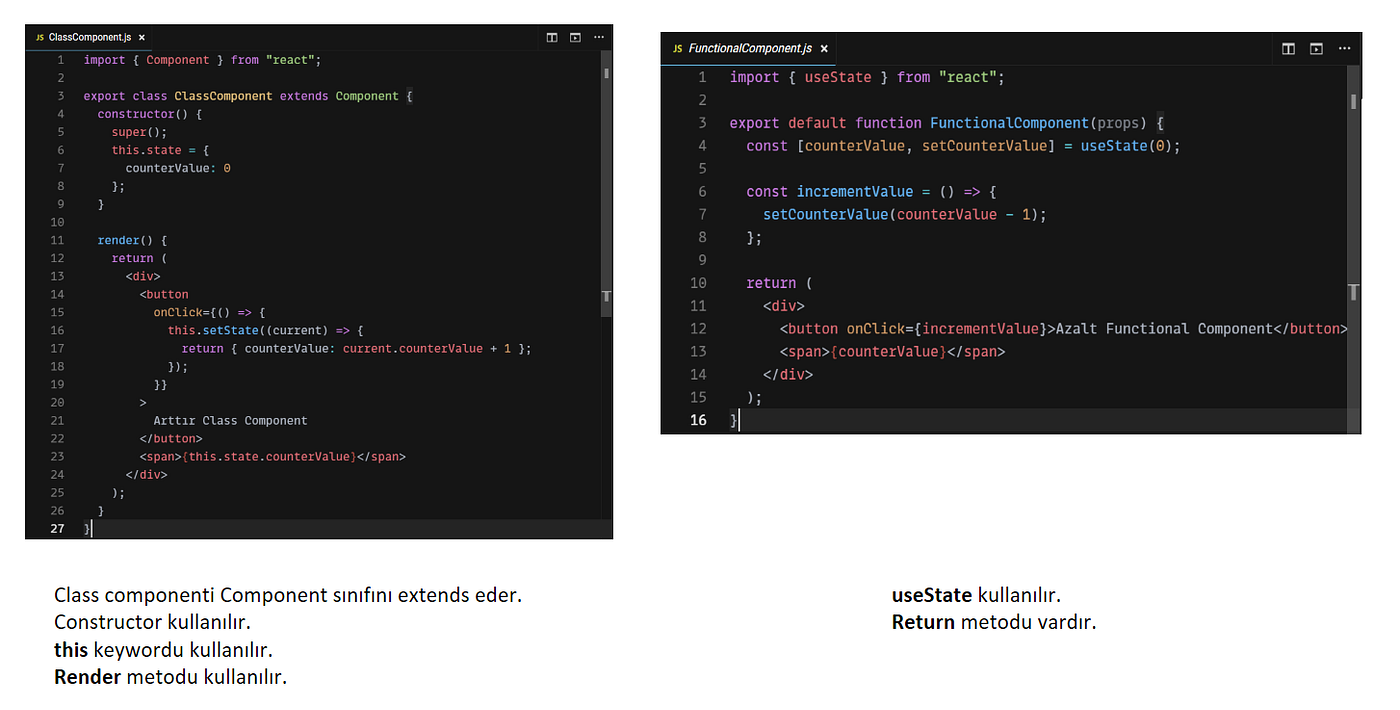The width and height of the screenshot is (1400, 710).
Task: Click JS file icon on ClassComponent.js tab
Action: [x=40, y=37]
